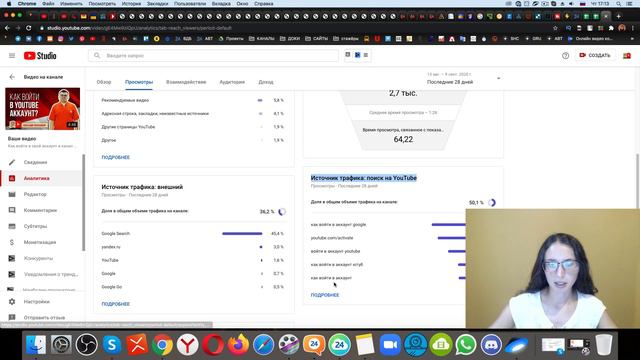Open the САЙТЫ bookmarks folder
This screenshot has height=360, width=640.
click(317, 39)
